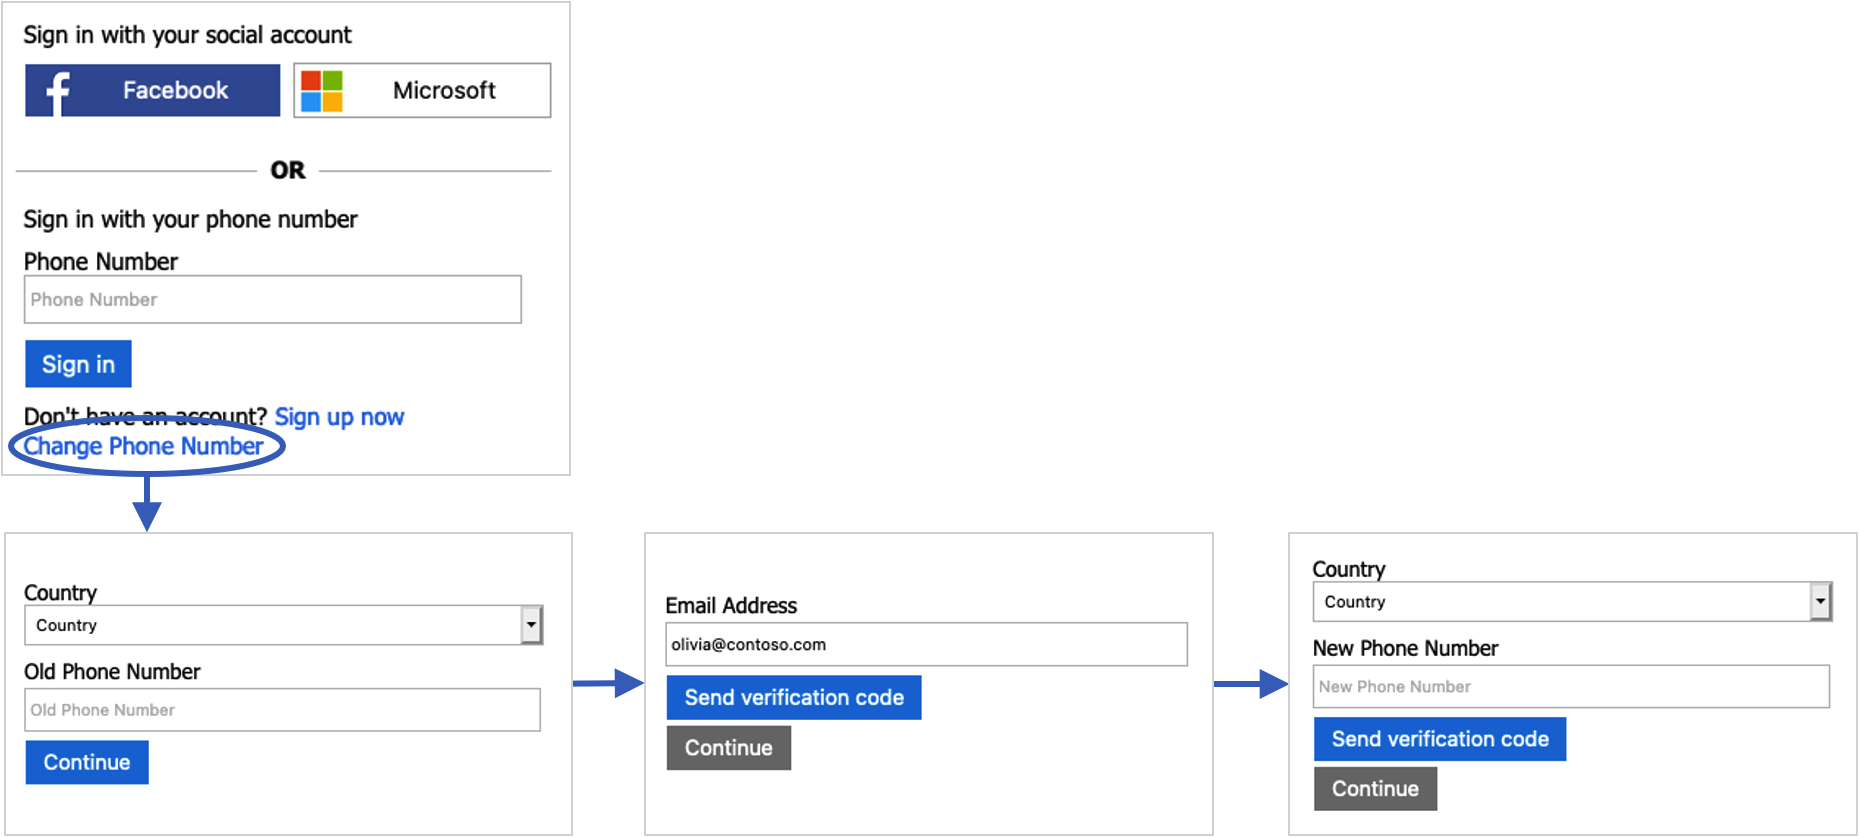Click the Microsoft four-color logo icon
Screen dimensions: 1859x837
322,91
